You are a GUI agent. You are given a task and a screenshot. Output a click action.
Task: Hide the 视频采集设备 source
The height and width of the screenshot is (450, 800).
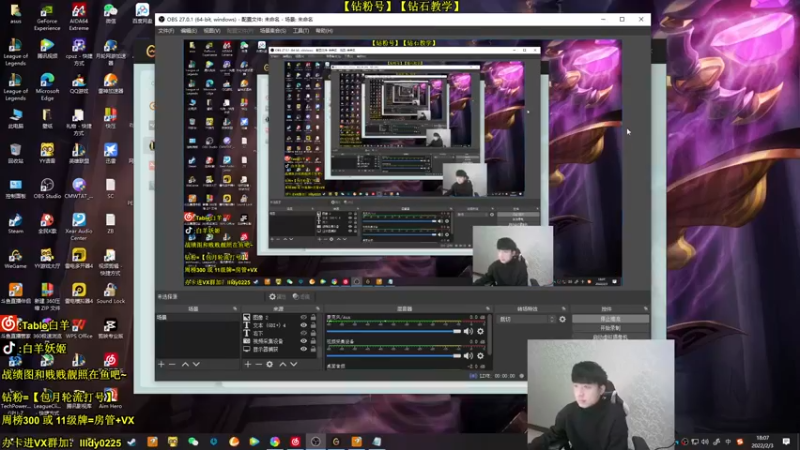[x=304, y=341]
